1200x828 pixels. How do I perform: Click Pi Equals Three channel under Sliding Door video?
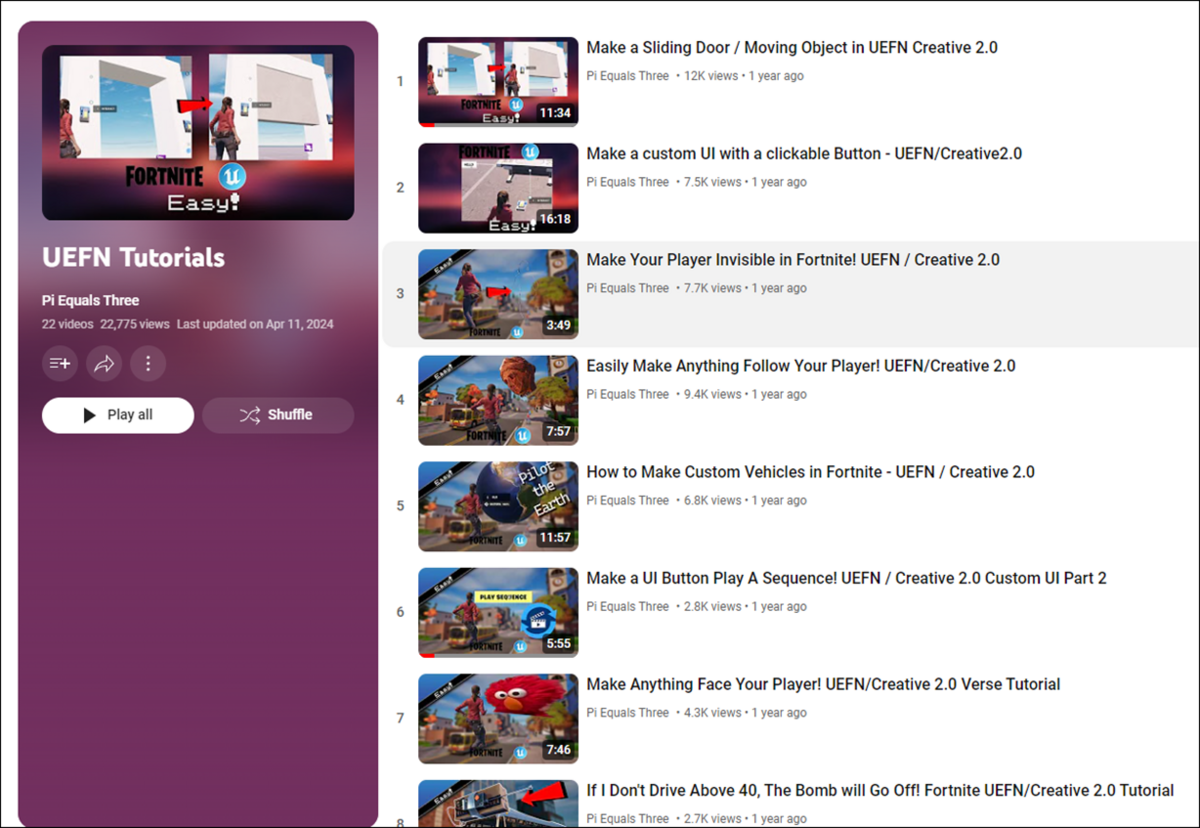point(628,76)
